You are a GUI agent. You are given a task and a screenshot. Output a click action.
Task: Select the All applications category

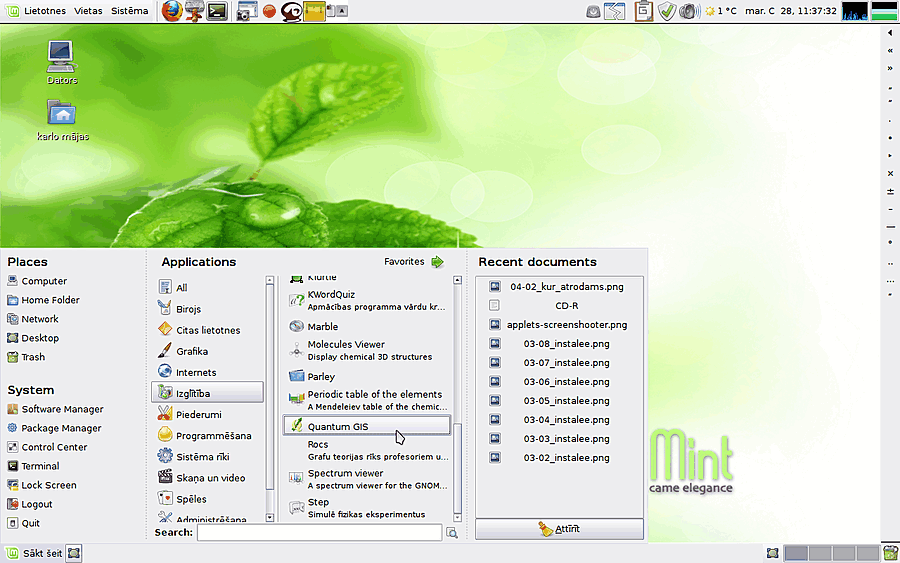(207, 288)
